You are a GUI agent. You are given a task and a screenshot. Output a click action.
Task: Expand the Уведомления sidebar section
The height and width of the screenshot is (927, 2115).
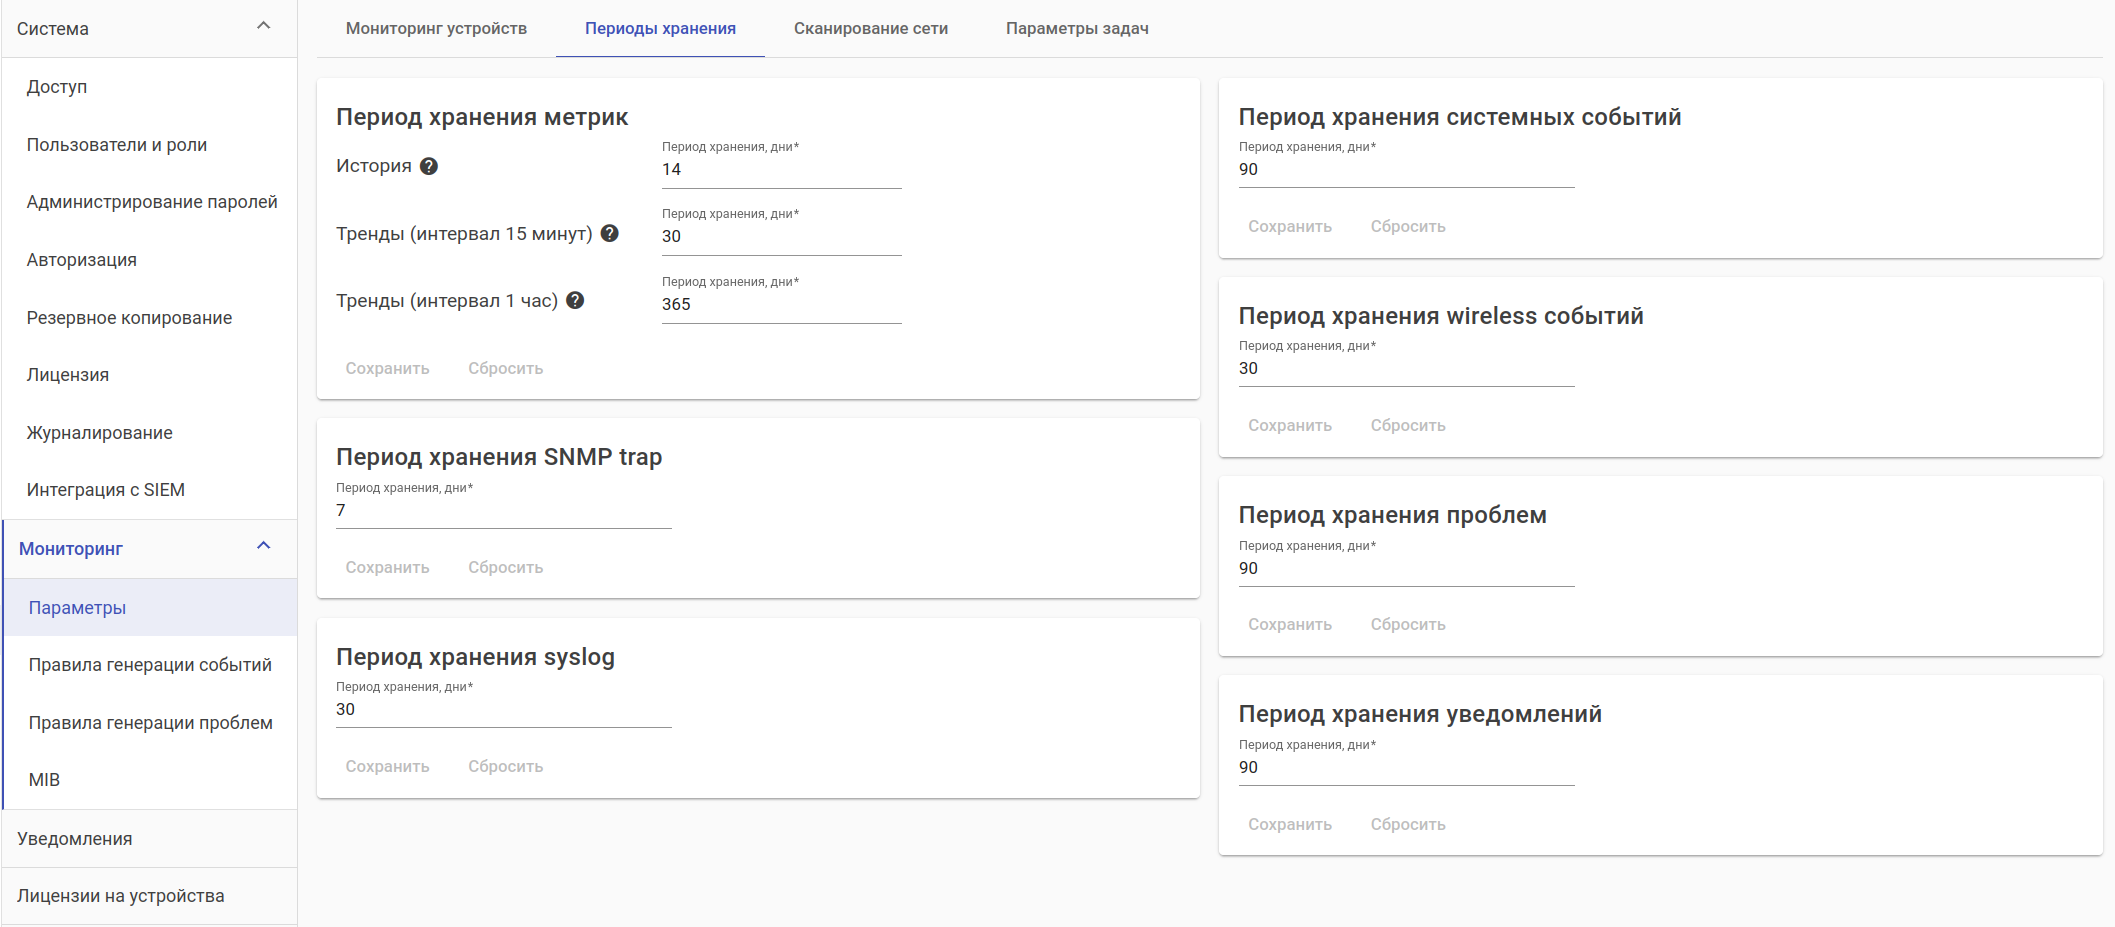pos(75,839)
